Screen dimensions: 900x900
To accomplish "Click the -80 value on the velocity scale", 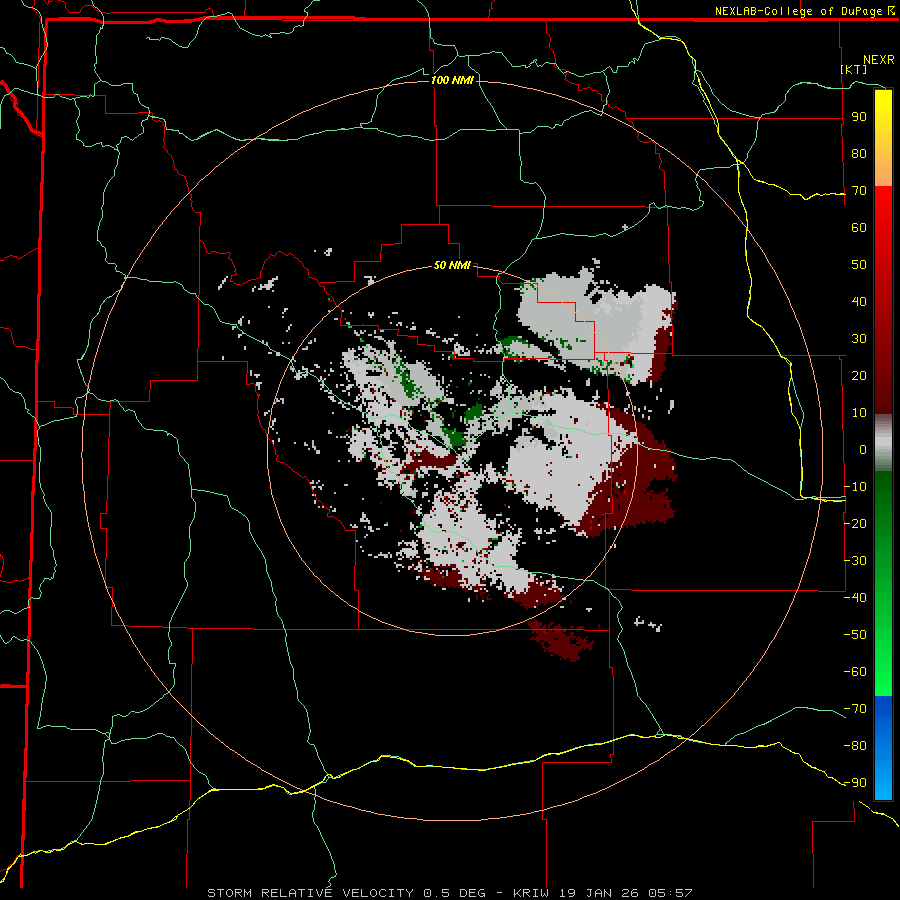I will point(855,746).
